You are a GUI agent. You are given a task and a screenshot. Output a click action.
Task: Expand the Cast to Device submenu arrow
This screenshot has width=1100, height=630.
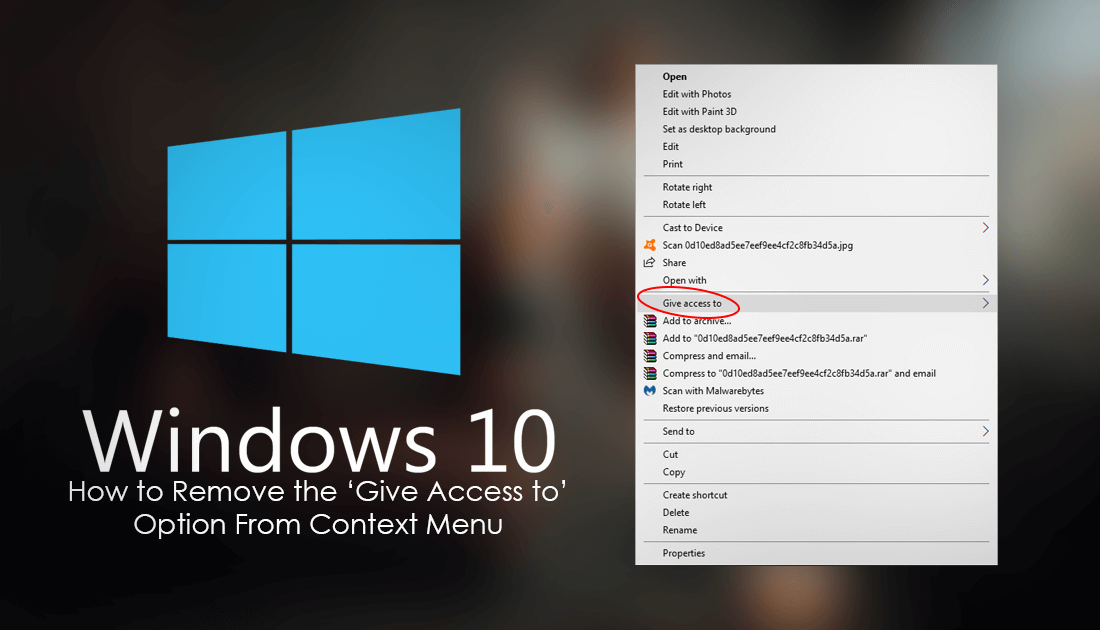tap(985, 227)
